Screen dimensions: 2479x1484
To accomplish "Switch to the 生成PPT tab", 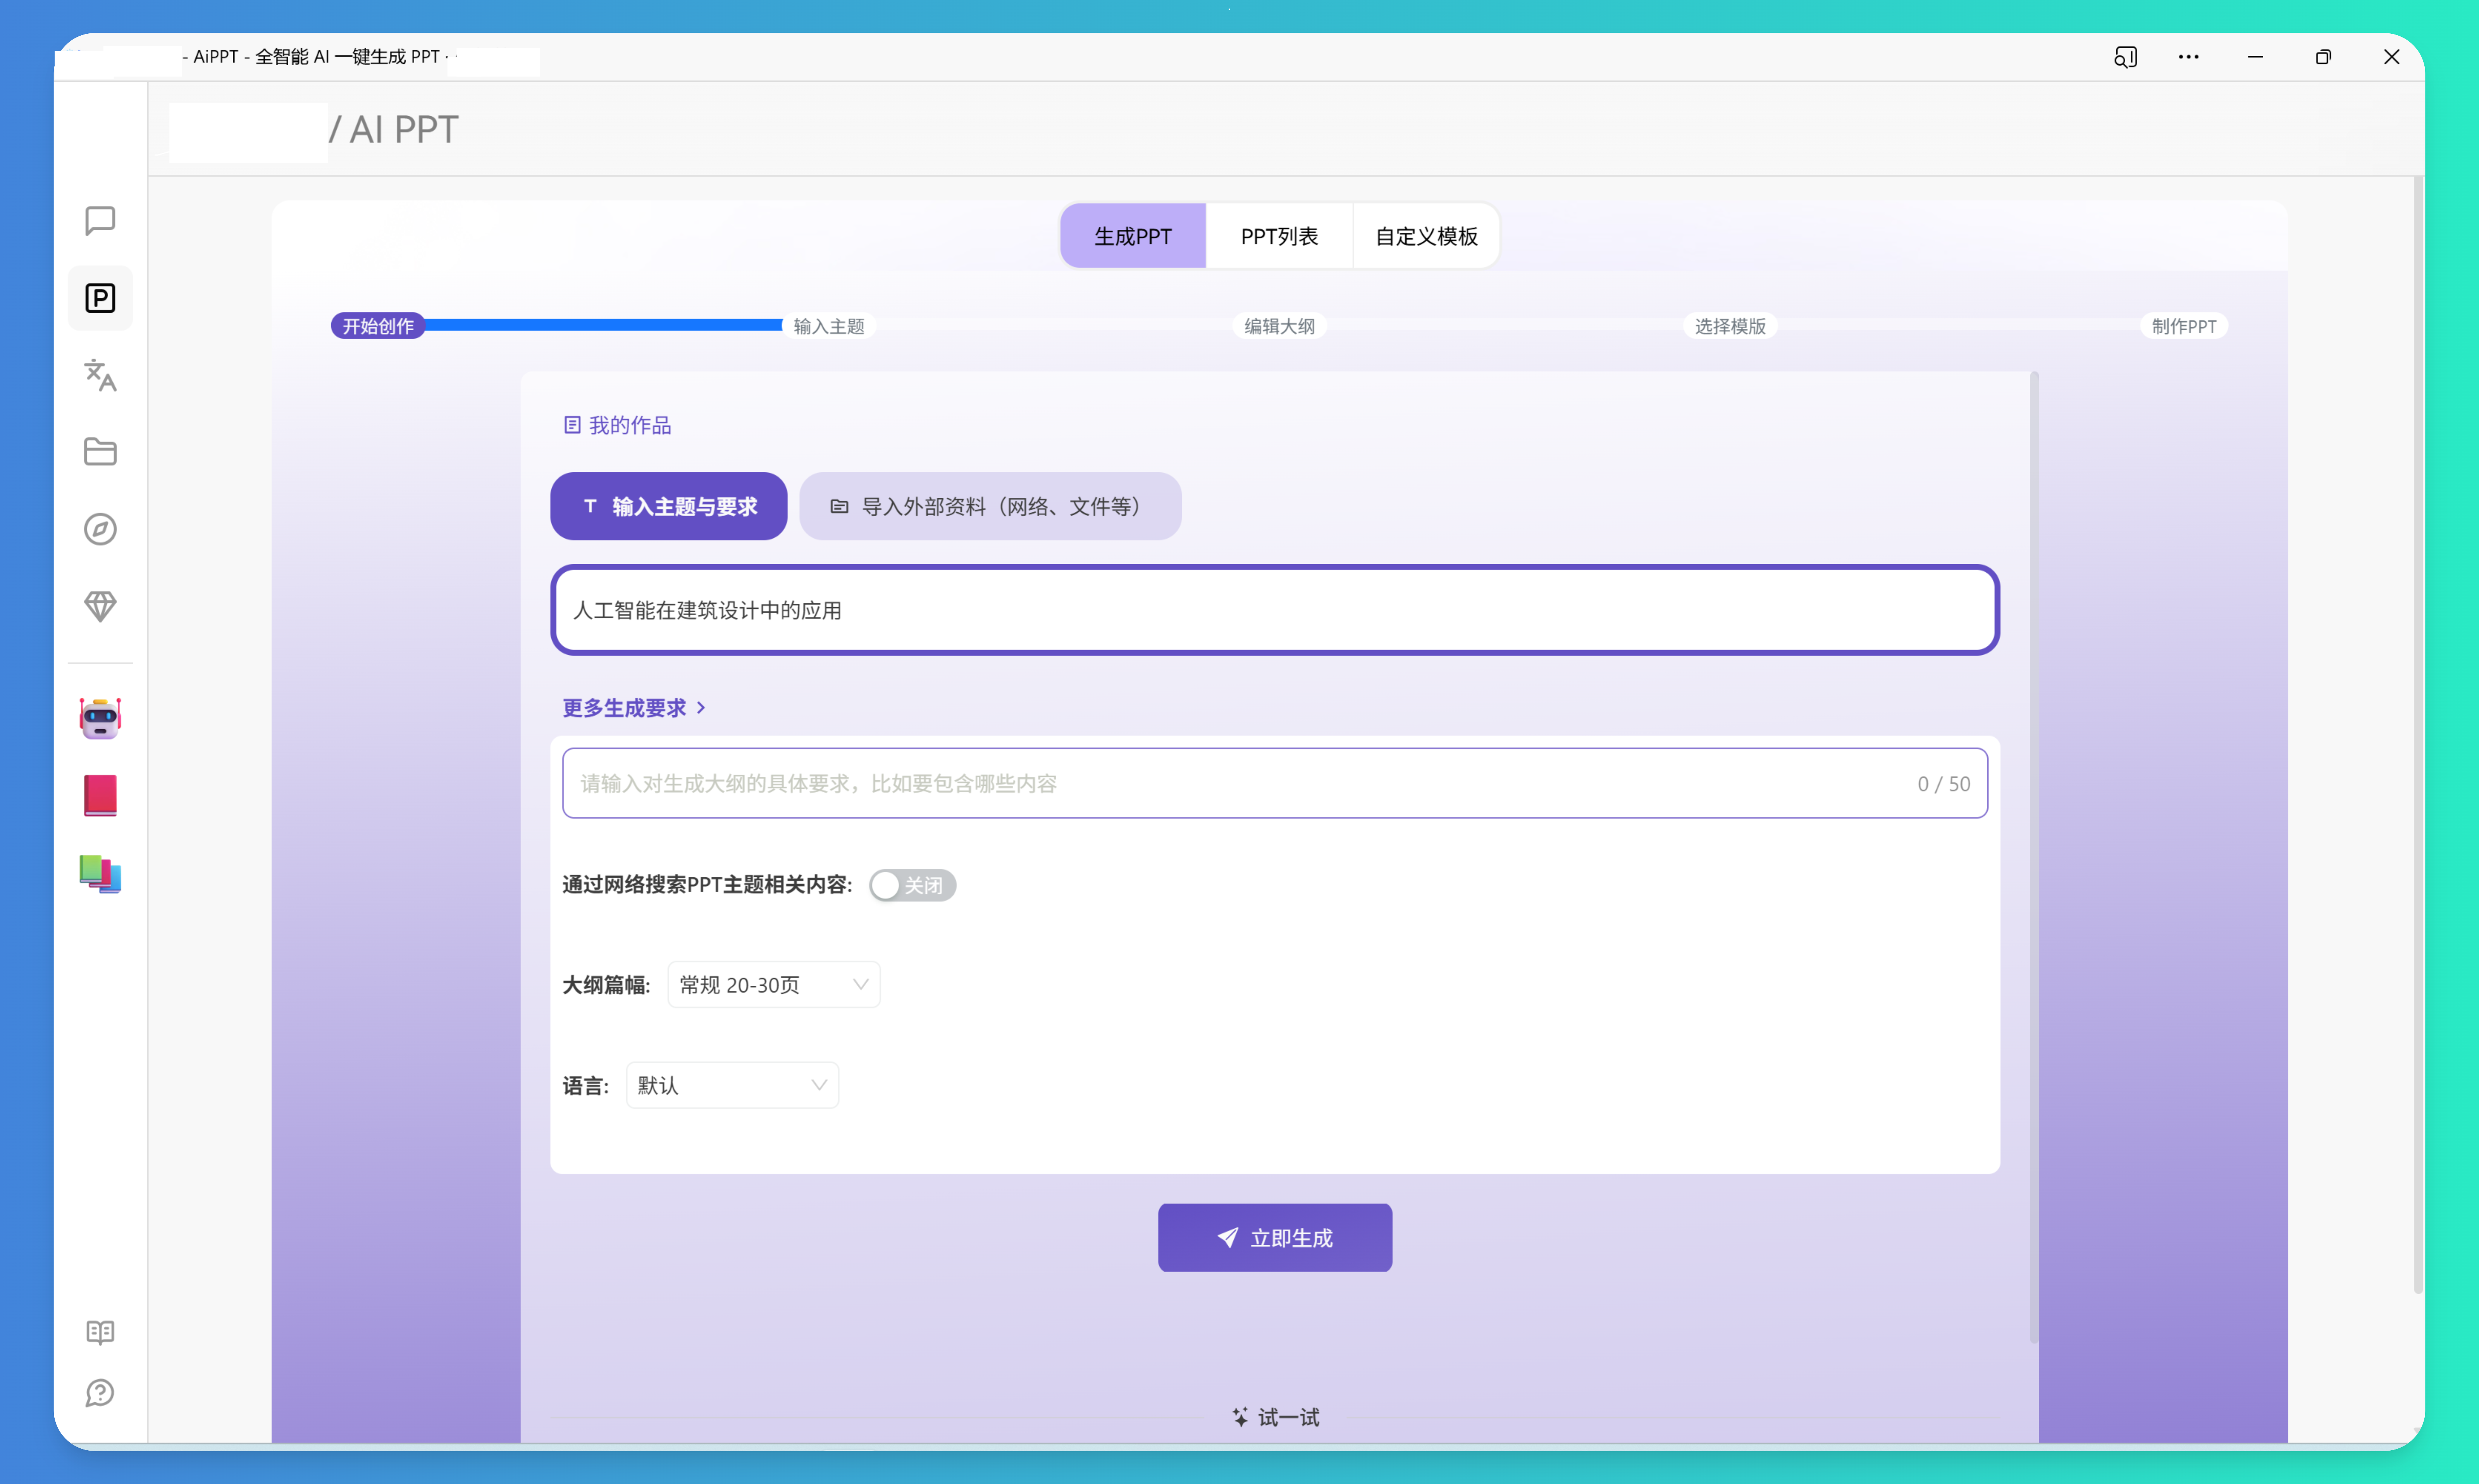I will click(1133, 236).
